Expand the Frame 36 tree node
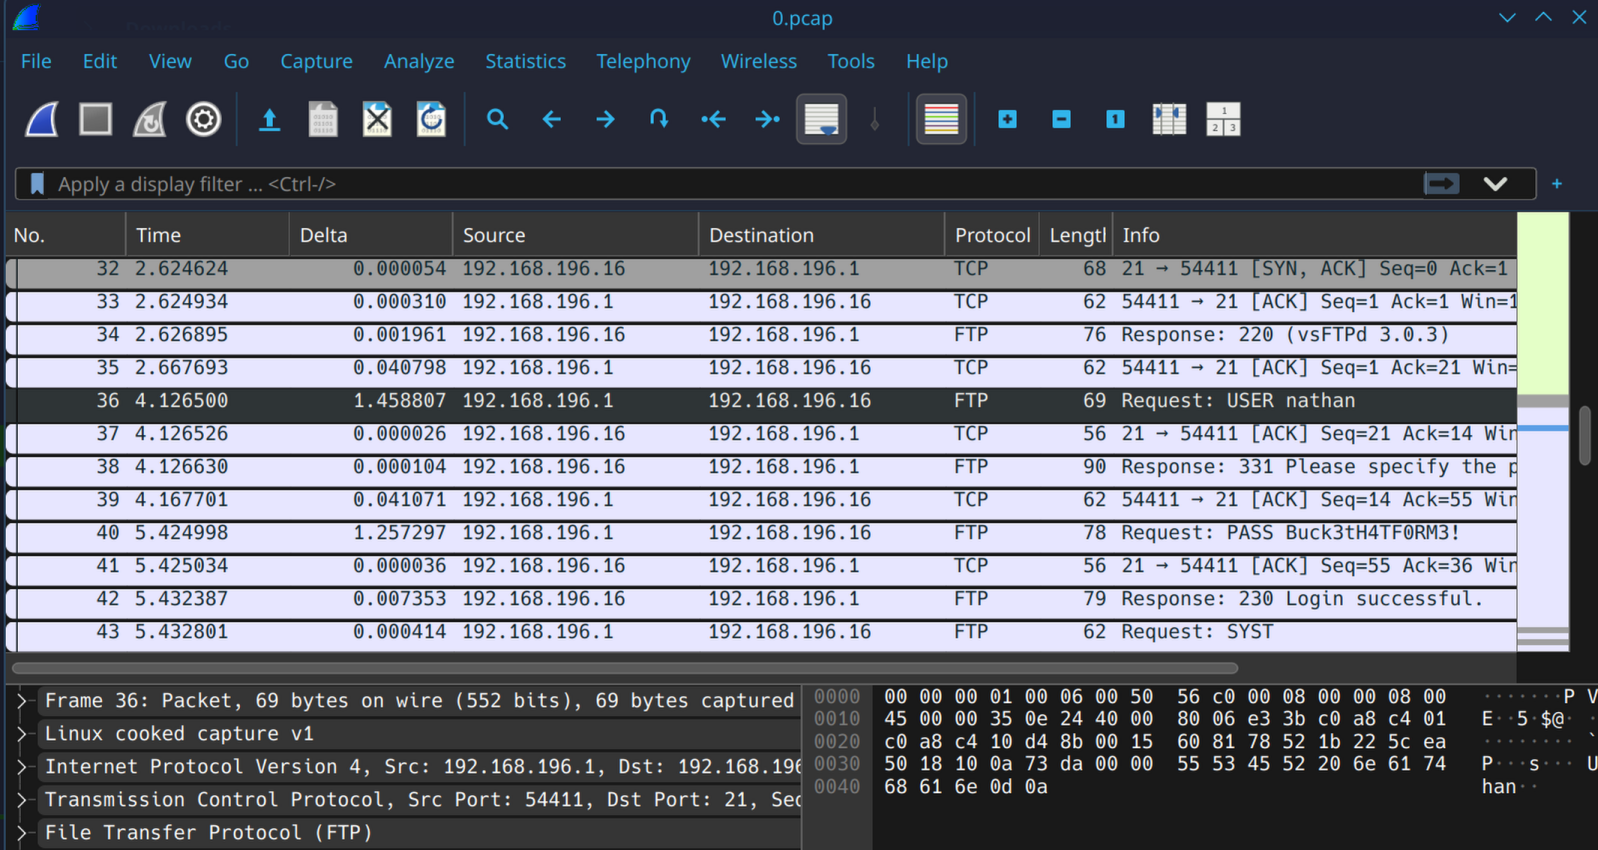 point(21,701)
